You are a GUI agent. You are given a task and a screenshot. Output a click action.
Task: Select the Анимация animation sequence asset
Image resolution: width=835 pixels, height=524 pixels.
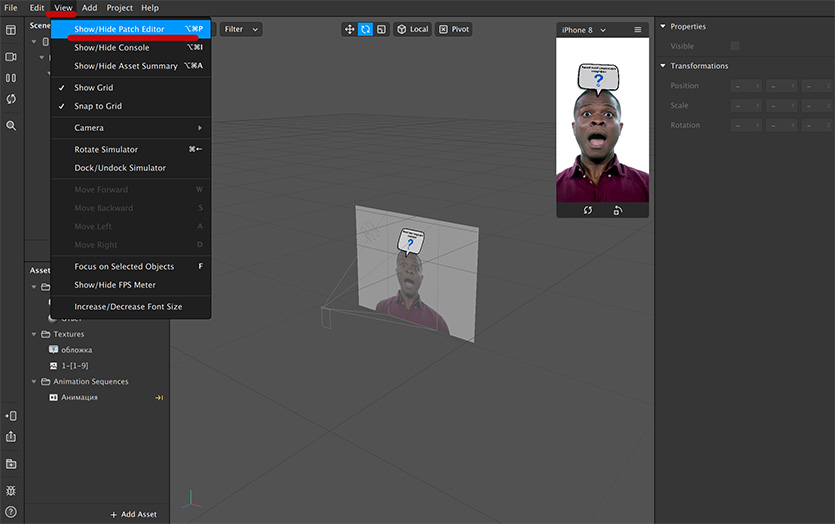click(79, 397)
